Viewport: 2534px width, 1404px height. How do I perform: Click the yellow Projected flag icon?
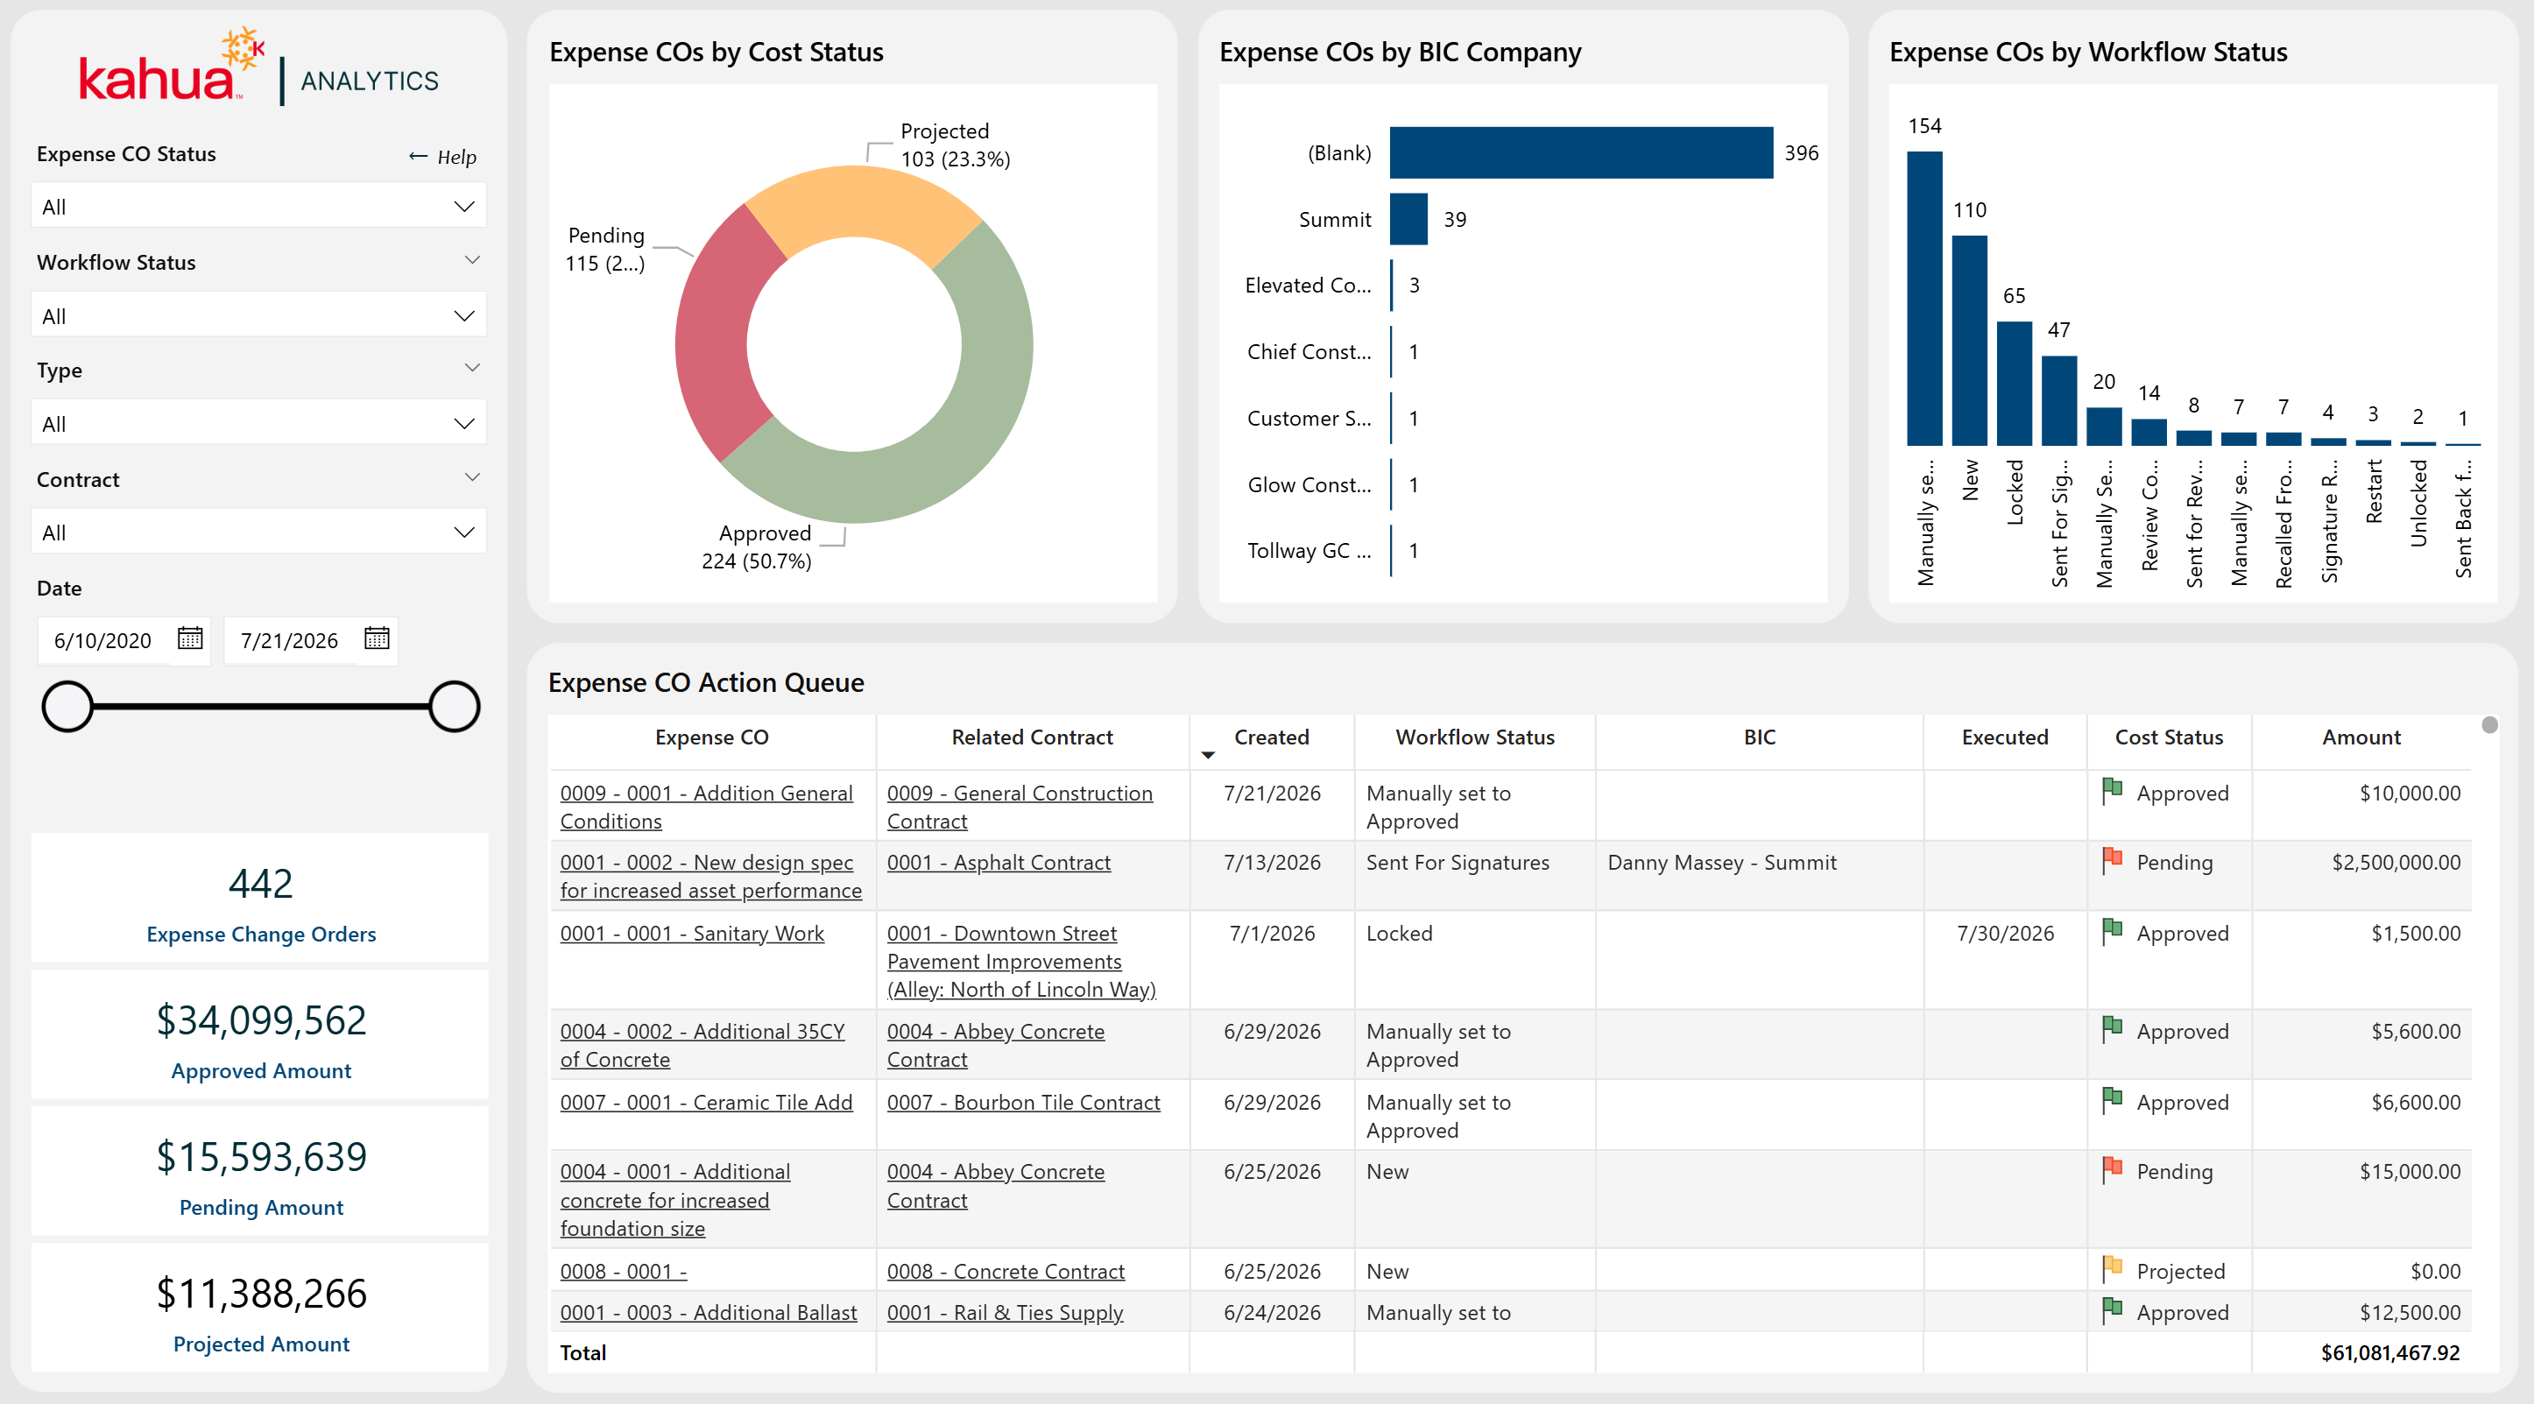2112,1270
